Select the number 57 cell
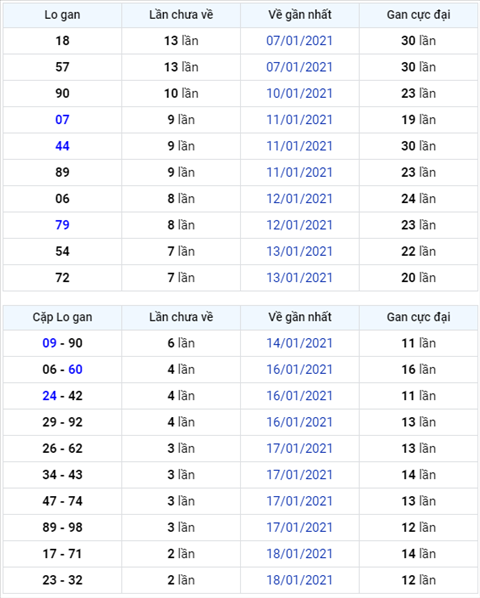 pos(62,67)
